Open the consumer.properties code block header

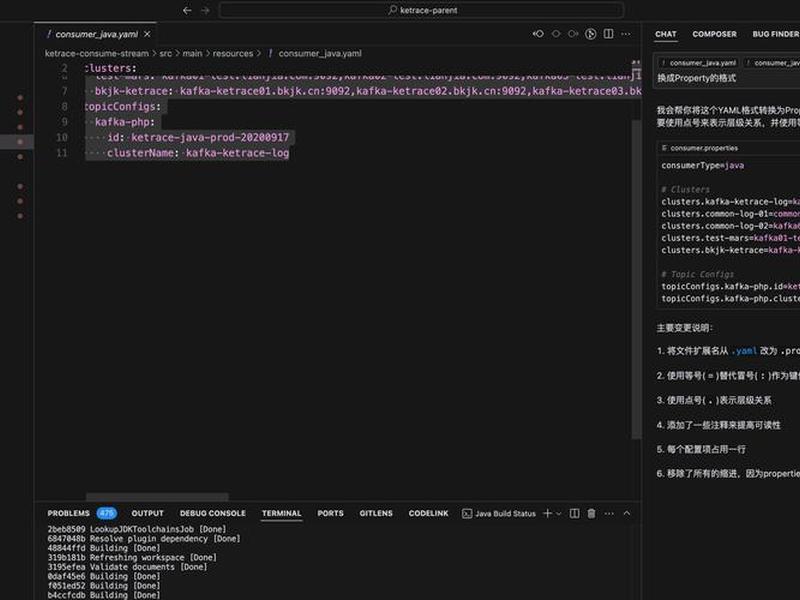(704, 148)
